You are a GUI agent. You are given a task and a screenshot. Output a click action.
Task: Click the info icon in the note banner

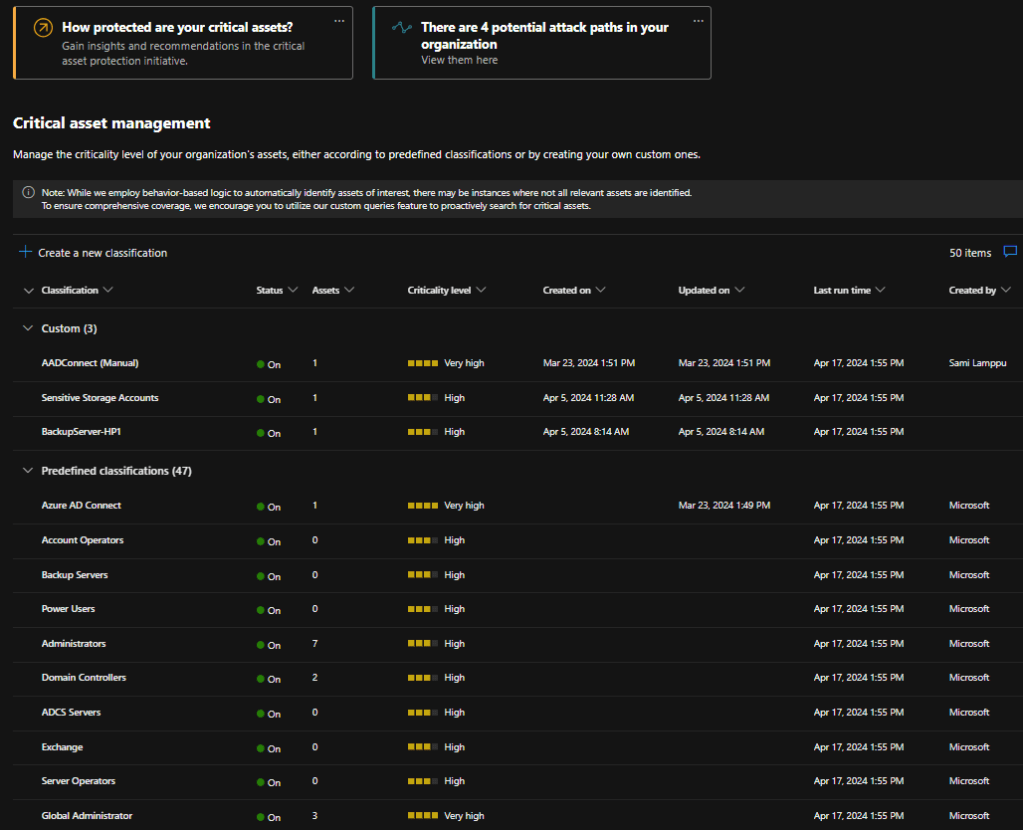[28, 192]
